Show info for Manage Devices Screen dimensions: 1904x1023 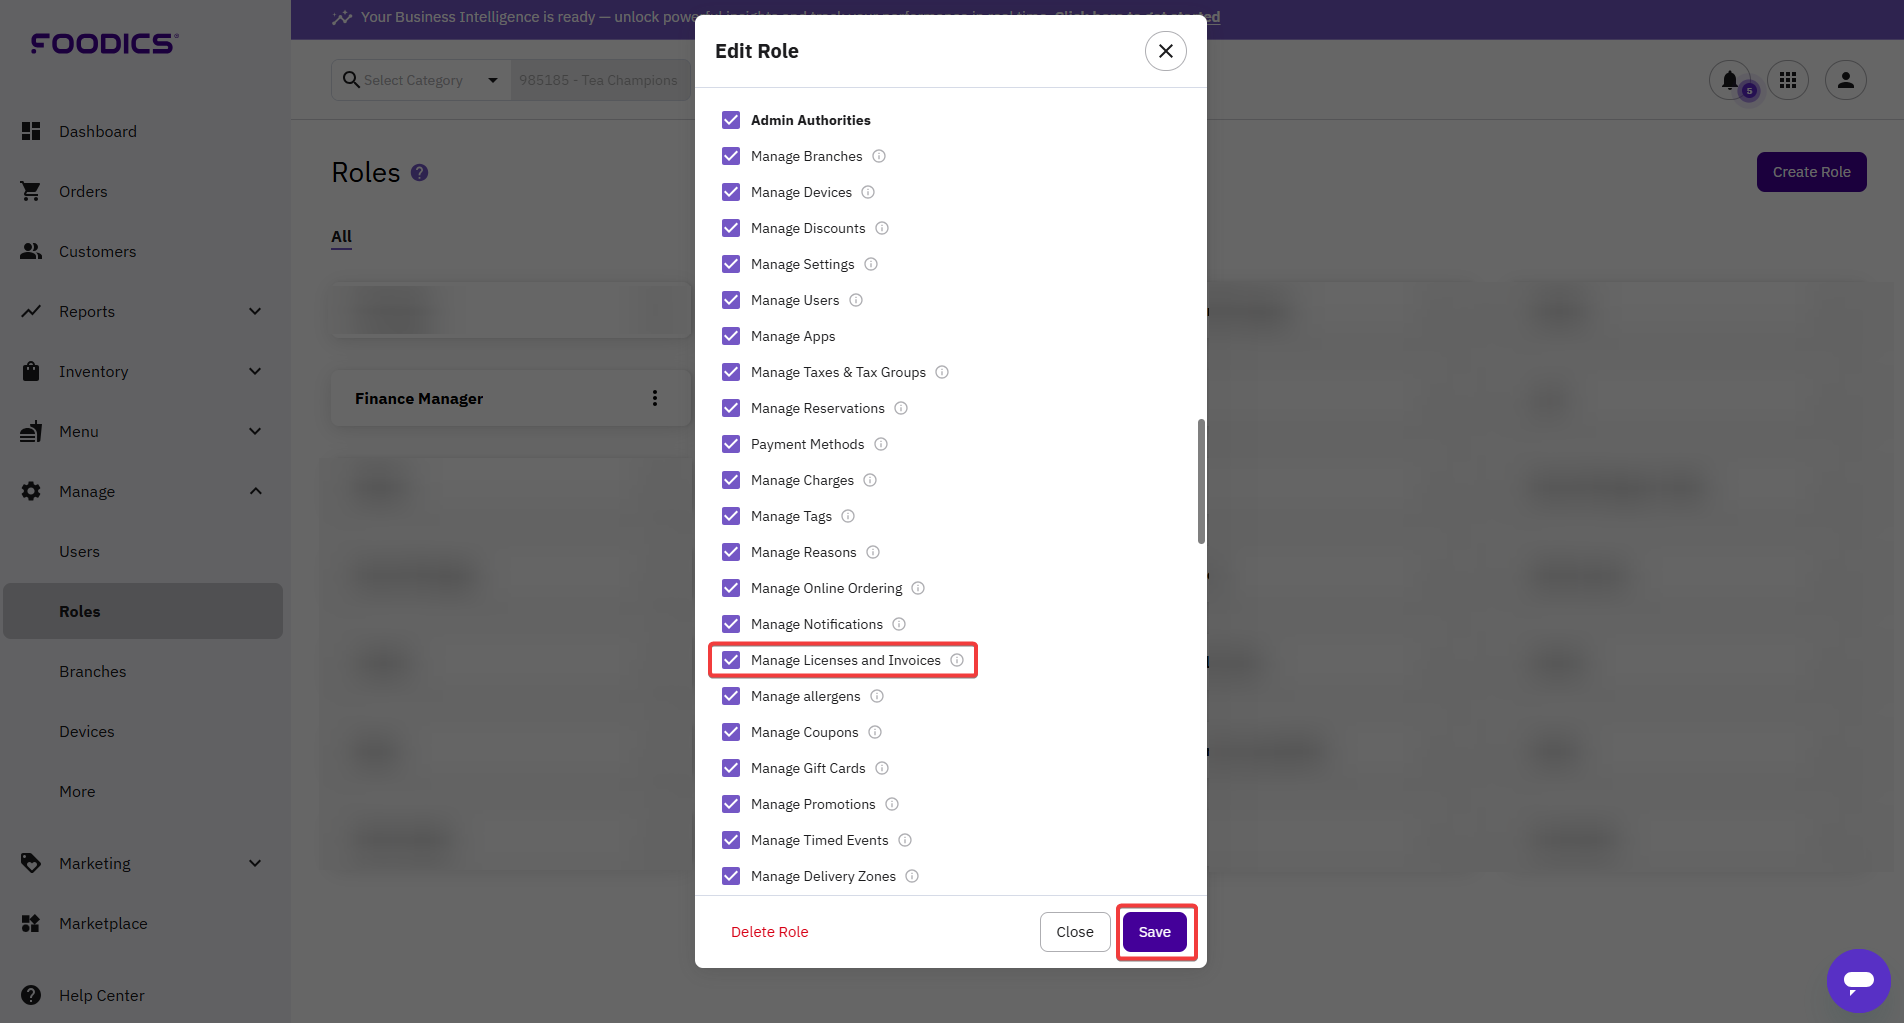point(868,192)
